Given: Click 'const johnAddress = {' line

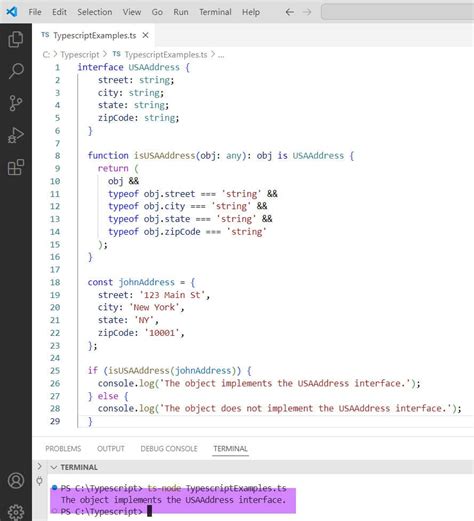Looking at the screenshot, I should point(141,282).
